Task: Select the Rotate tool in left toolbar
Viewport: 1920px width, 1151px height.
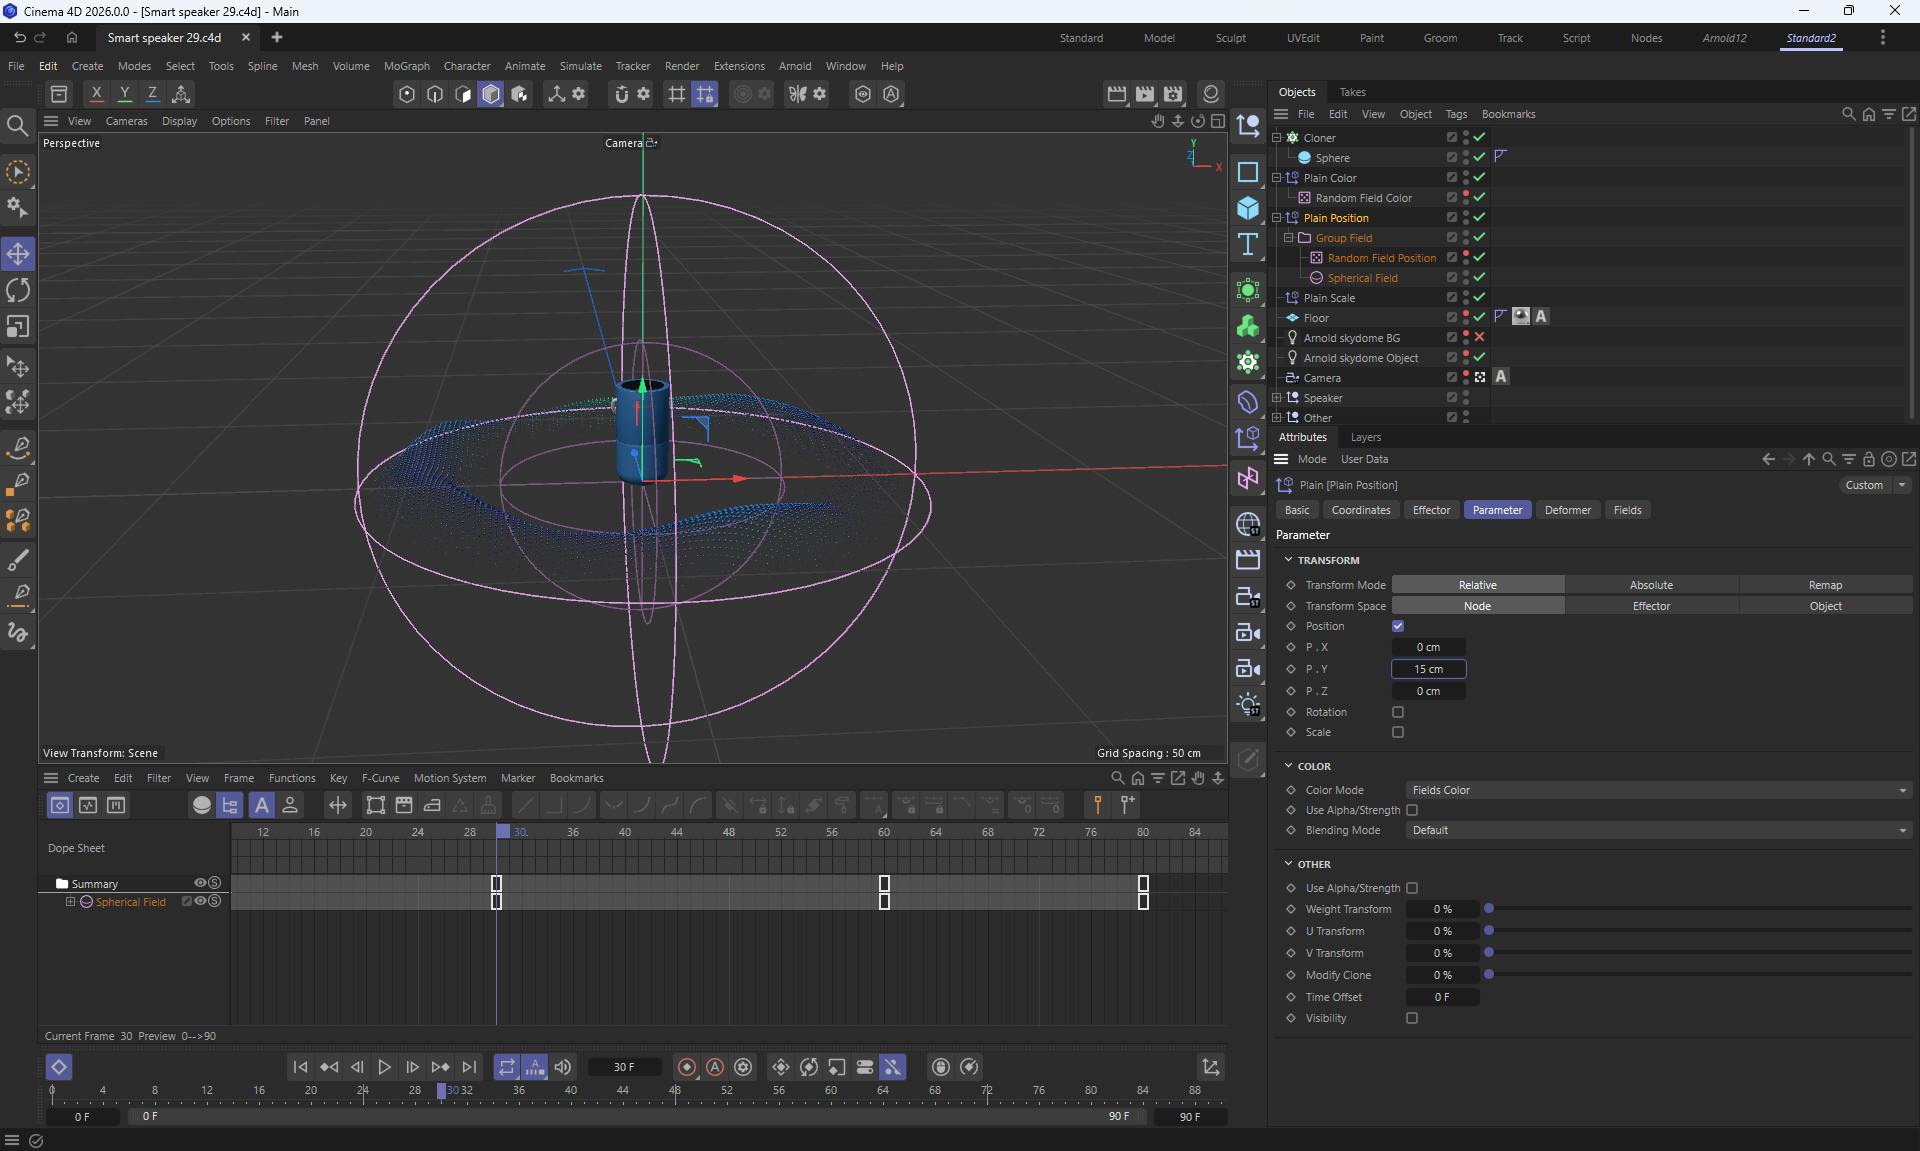Action: pos(18,290)
